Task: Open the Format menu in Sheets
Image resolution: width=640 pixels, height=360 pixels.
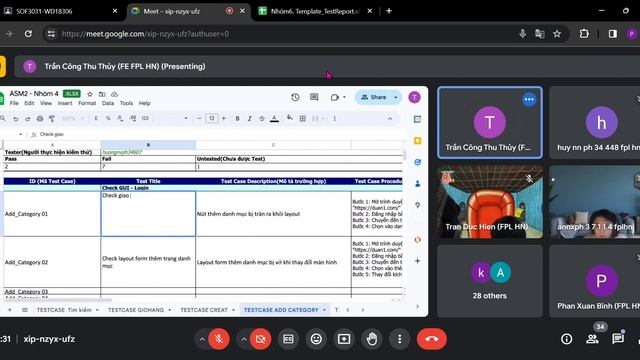Action: 87,103
